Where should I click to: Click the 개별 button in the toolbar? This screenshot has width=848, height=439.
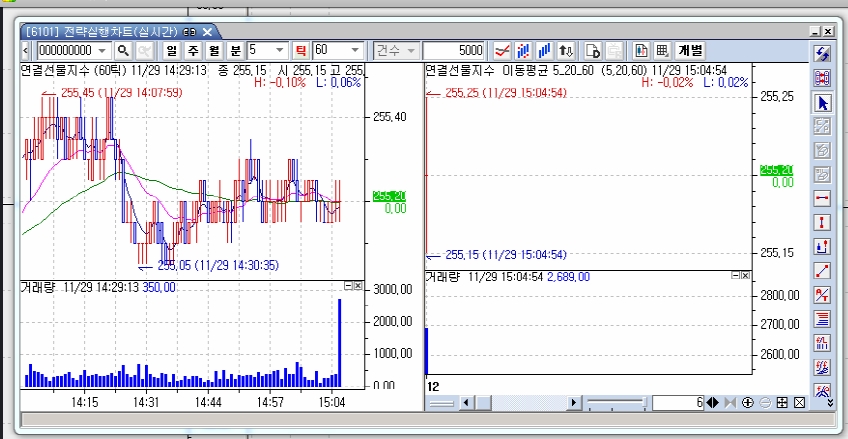pos(690,50)
